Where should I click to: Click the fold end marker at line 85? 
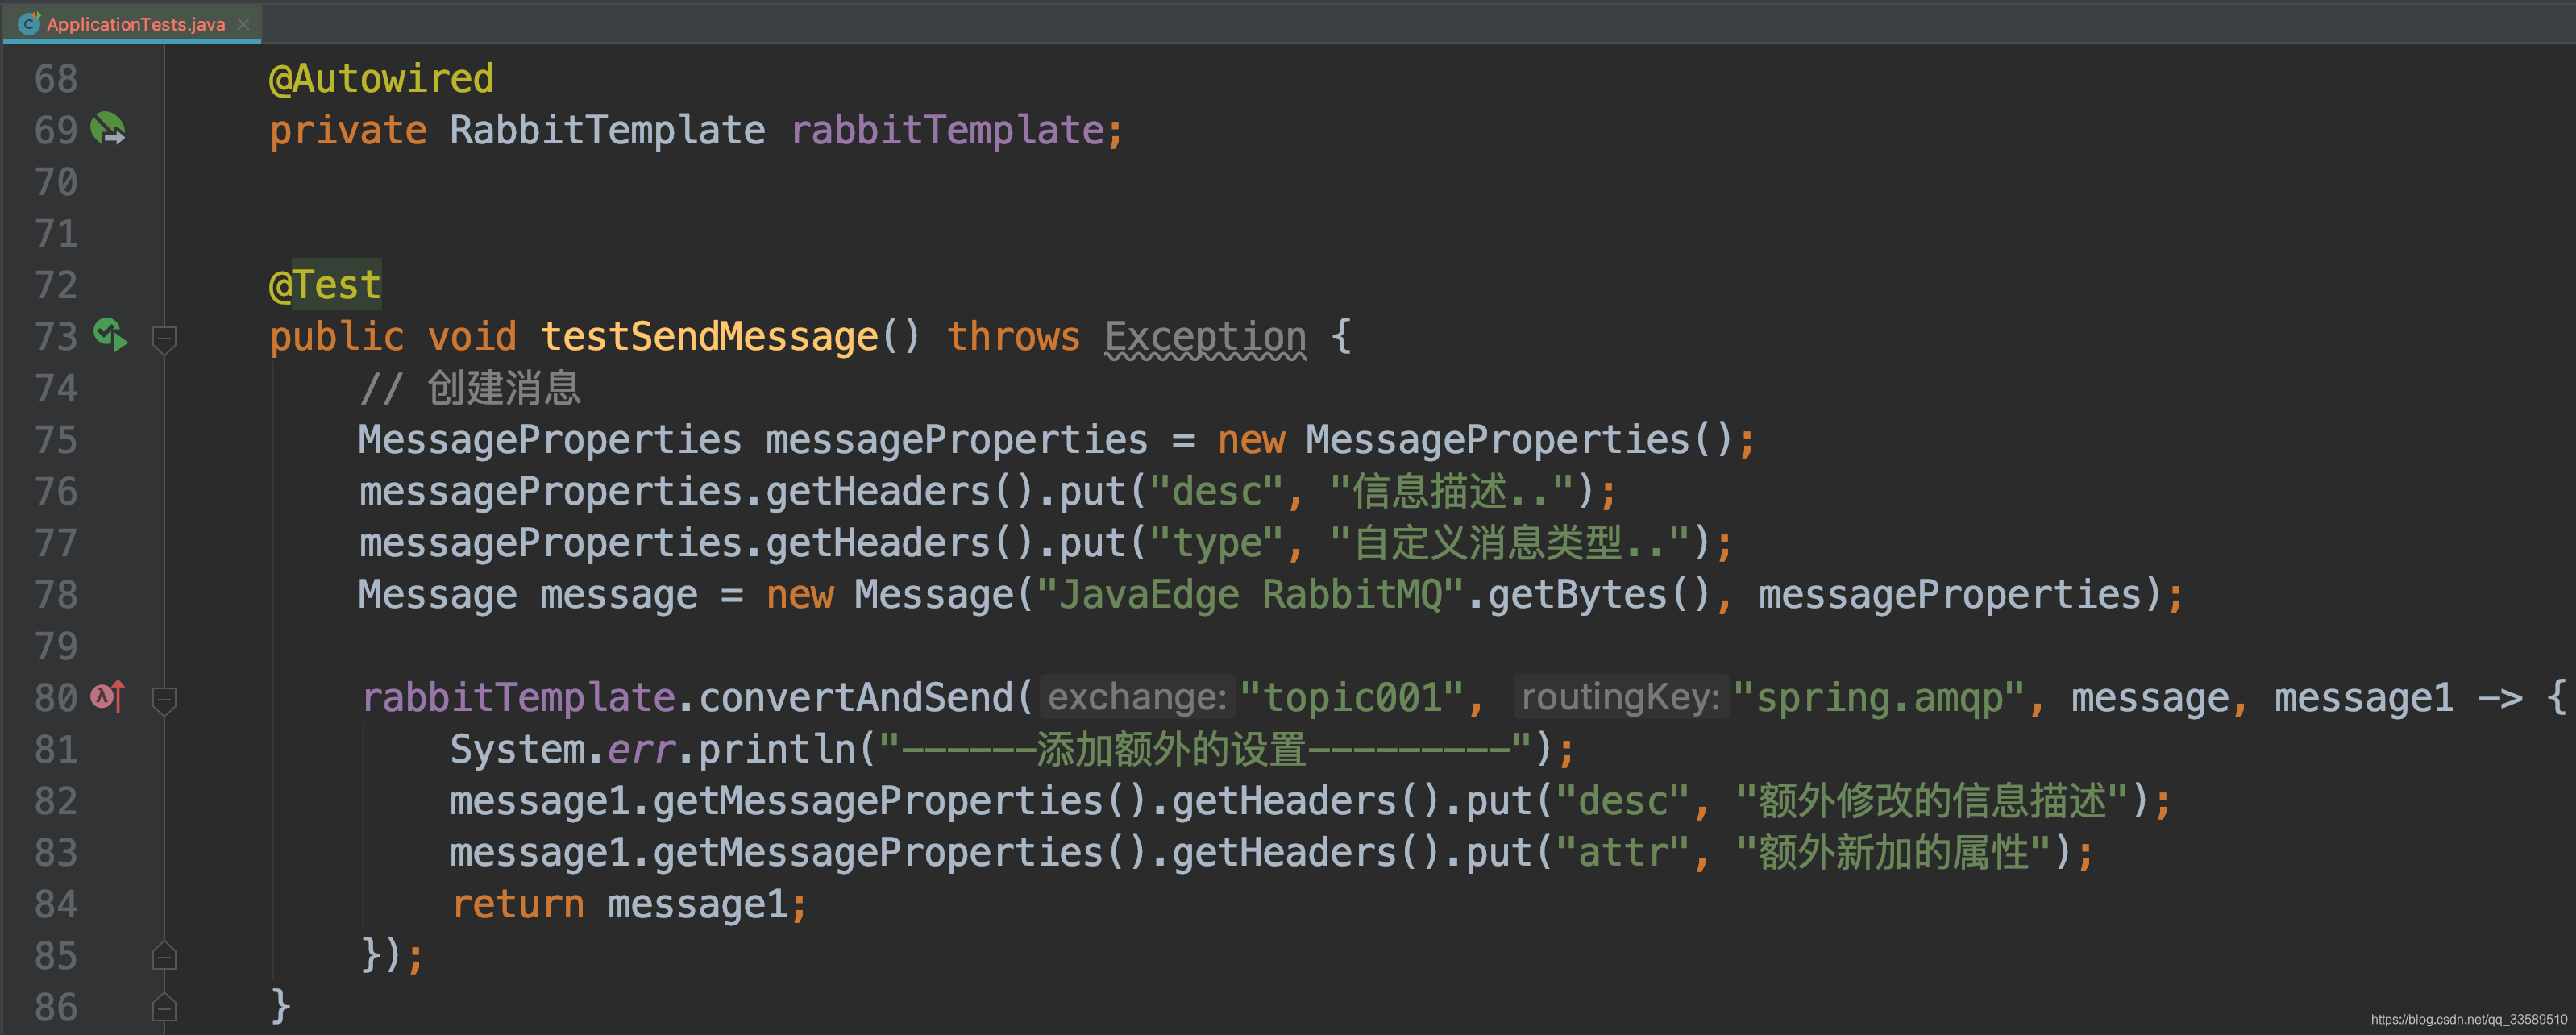point(165,955)
